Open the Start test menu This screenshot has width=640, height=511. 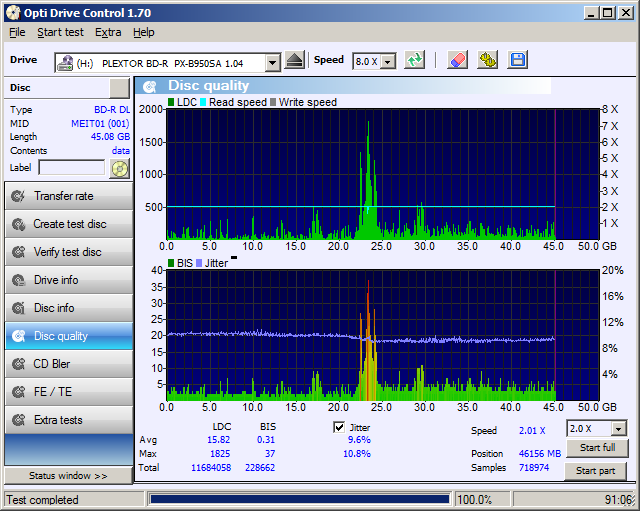click(60, 32)
